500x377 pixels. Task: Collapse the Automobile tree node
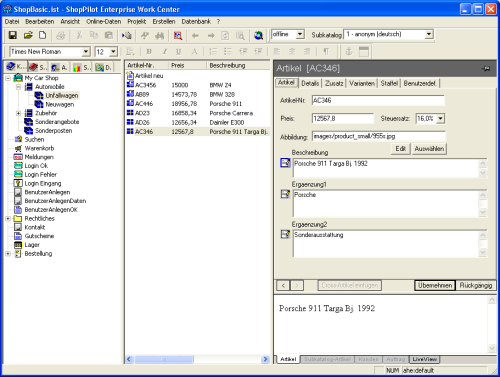pos(19,87)
